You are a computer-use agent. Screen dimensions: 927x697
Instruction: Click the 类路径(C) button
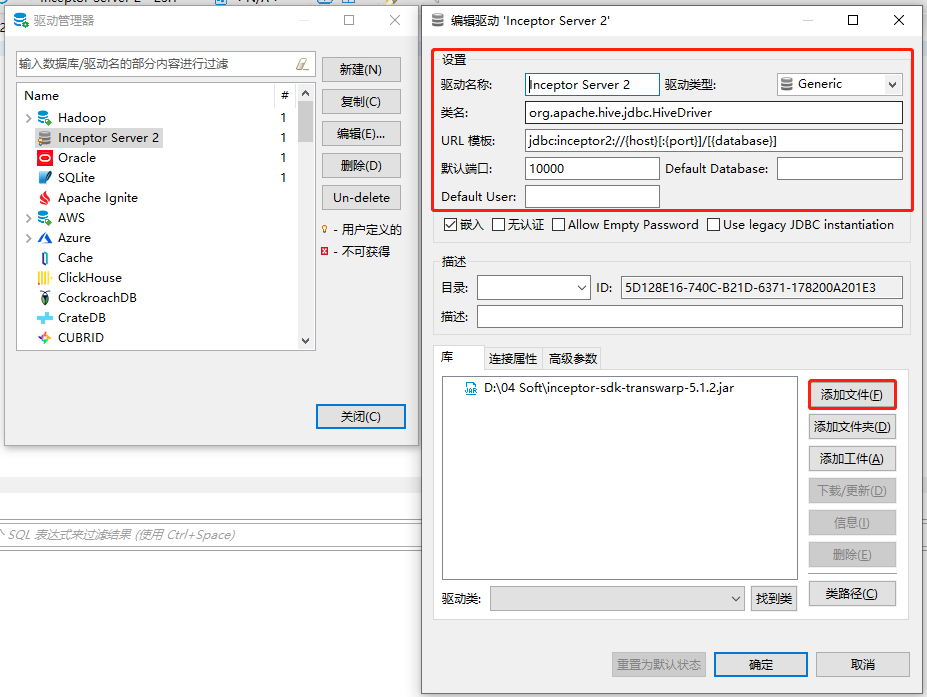[x=852, y=594]
